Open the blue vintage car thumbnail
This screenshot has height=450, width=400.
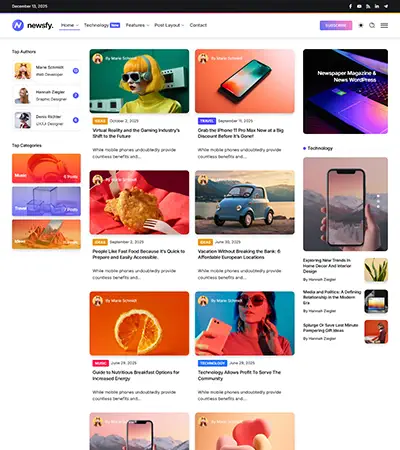tap(245, 202)
